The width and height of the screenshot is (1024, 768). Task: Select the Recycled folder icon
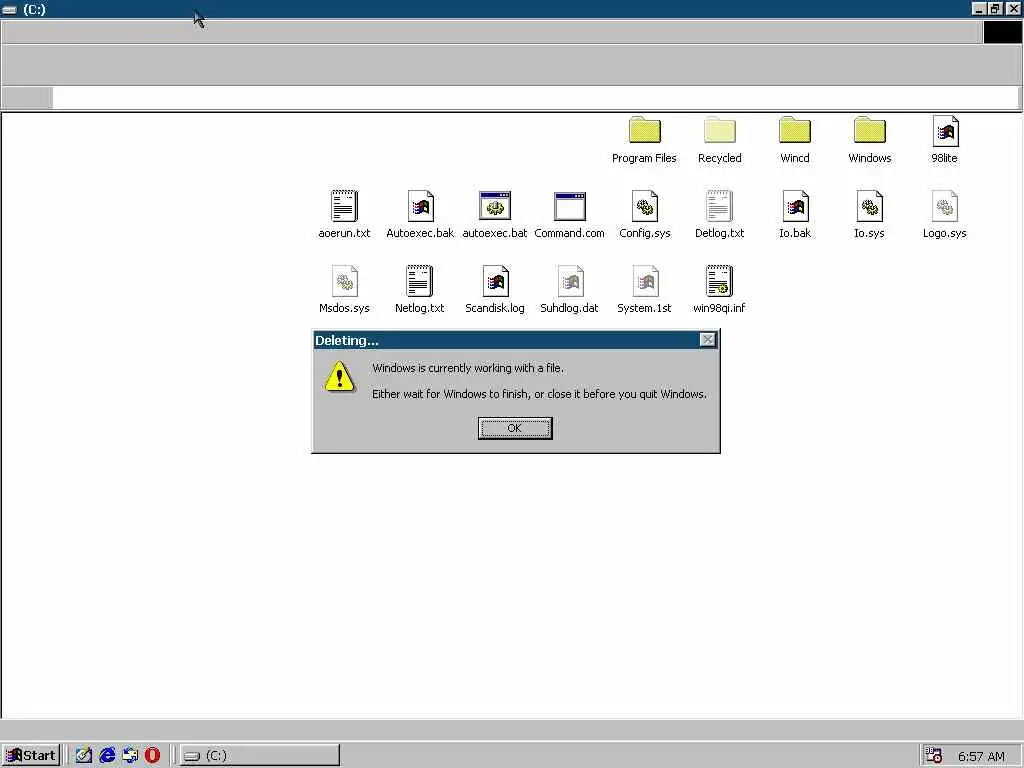coord(720,130)
